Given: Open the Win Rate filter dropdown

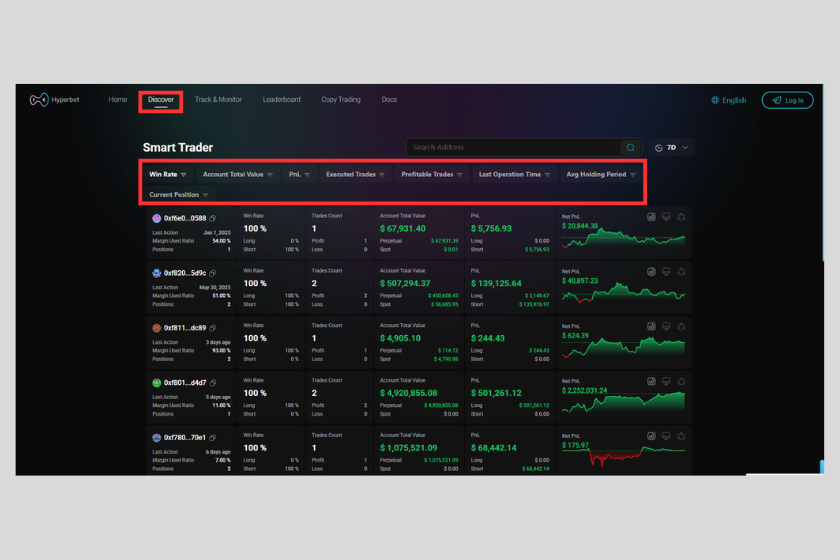Looking at the screenshot, I should click(x=168, y=175).
